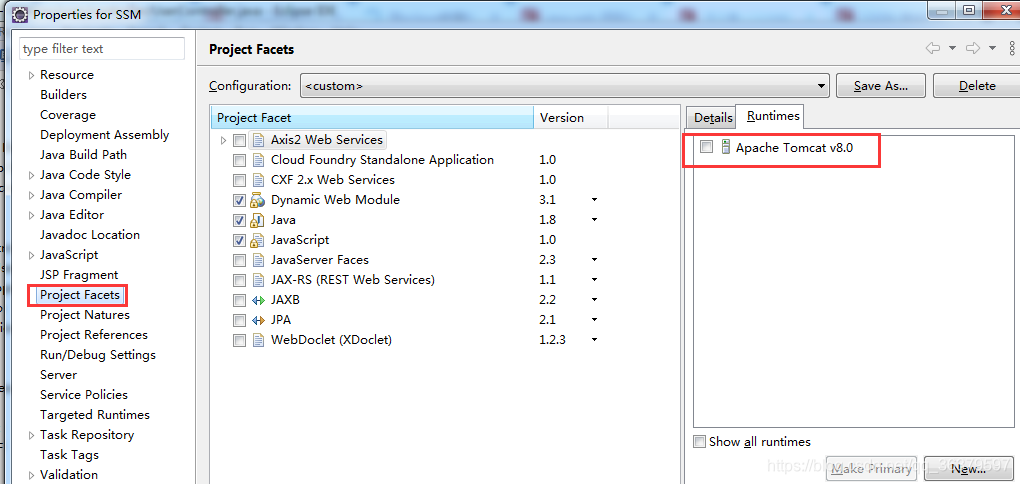Open WebDoclet version dropdown arrow
The height and width of the screenshot is (484, 1020).
click(x=595, y=340)
